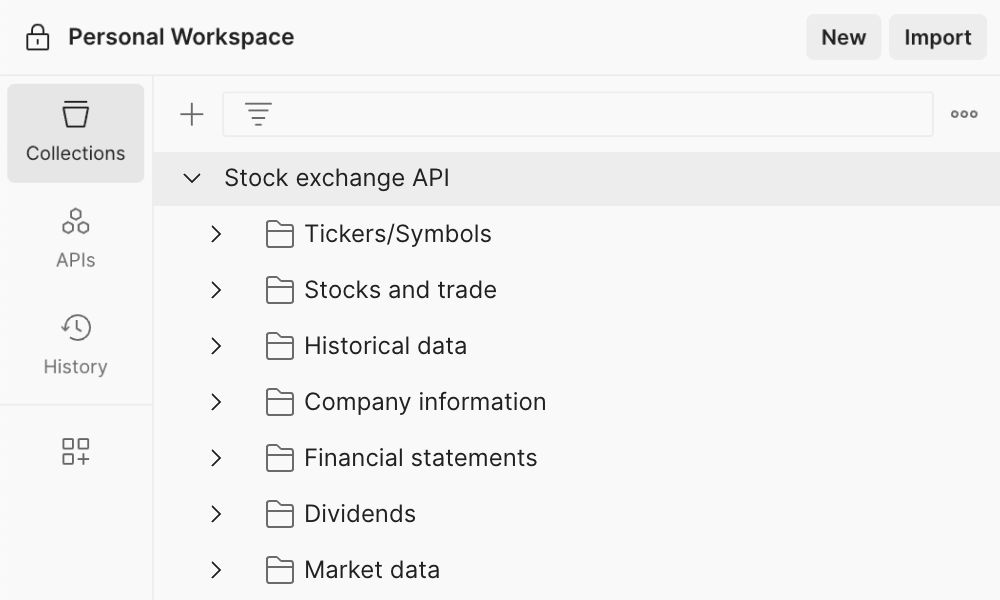Click the Dividends folder icon
Viewport: 1000px width, 600px height.
pos(280,514)
